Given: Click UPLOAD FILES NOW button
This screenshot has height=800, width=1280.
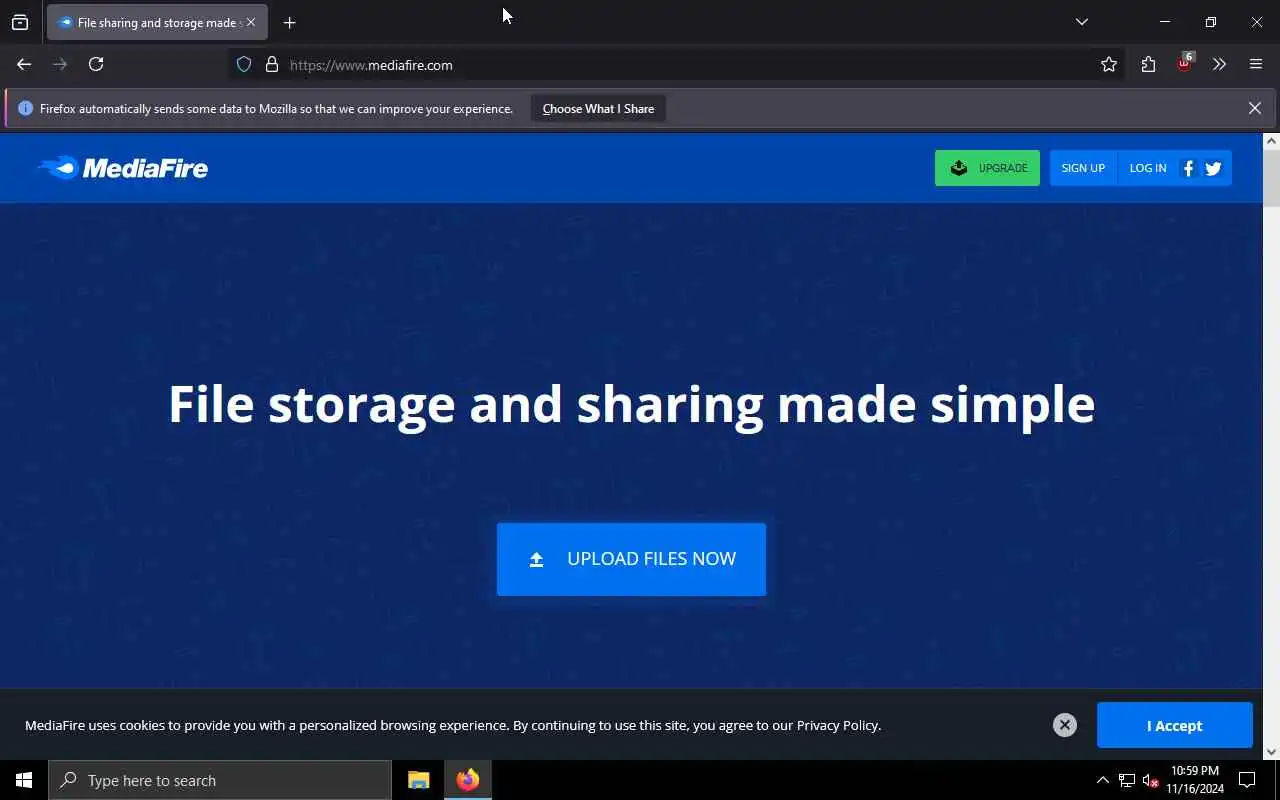Looking at the screenshot, I should 631,559.
